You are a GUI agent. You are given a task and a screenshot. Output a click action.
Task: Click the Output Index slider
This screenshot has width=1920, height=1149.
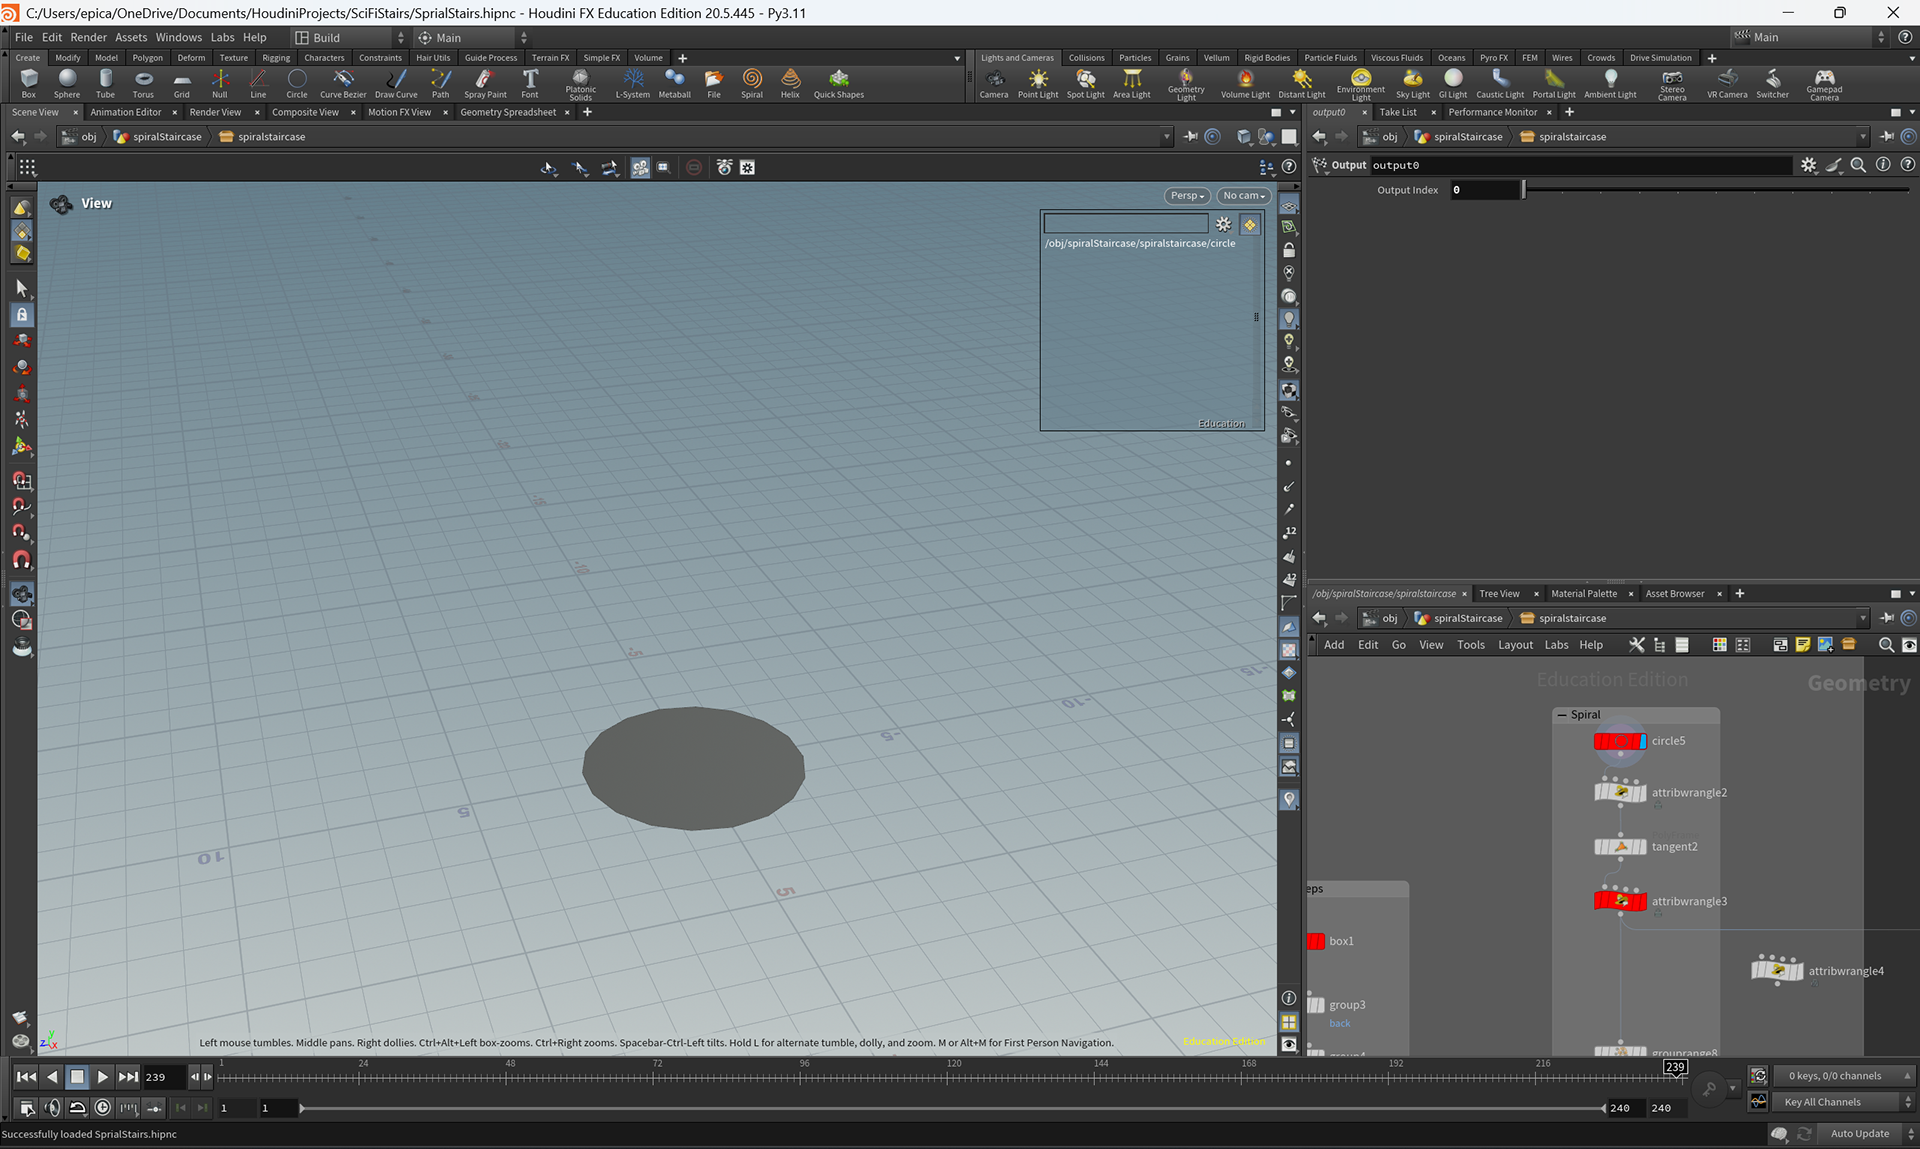[1716, 190]
